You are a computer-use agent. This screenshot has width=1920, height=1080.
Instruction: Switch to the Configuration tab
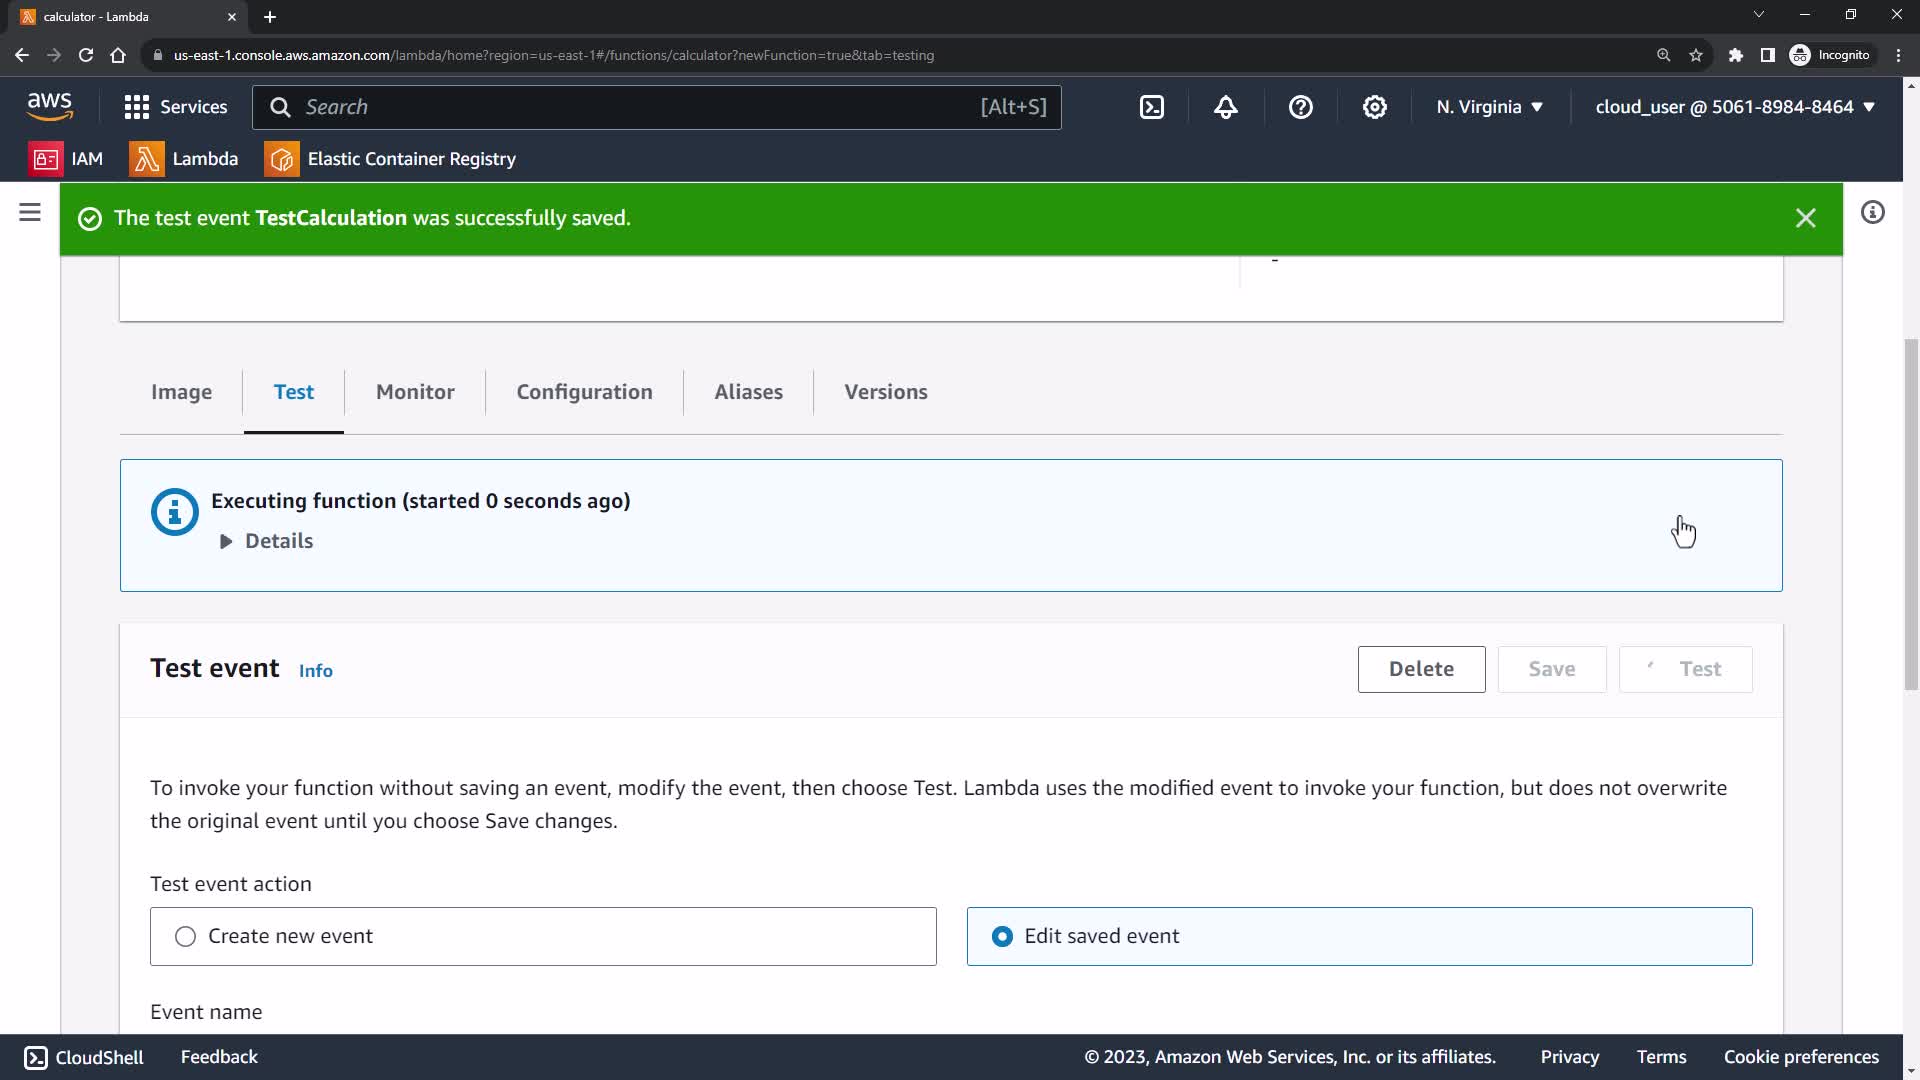584,392
